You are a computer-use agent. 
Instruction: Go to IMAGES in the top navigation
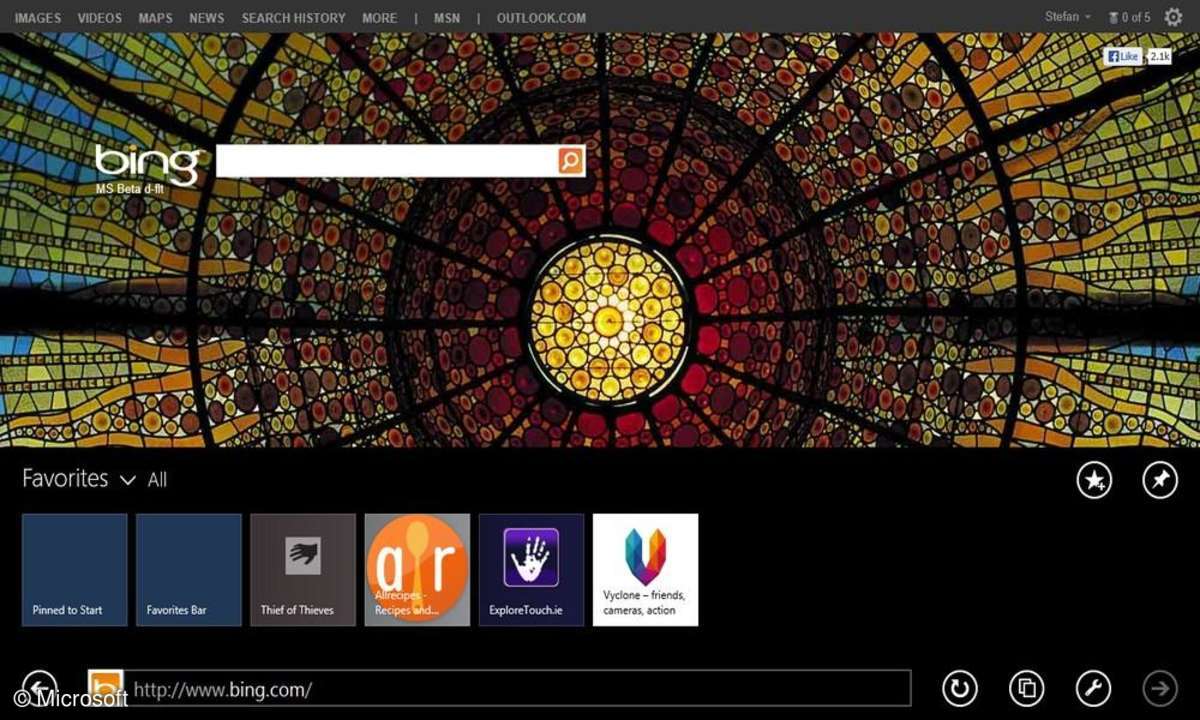click(x=38, y=18)
